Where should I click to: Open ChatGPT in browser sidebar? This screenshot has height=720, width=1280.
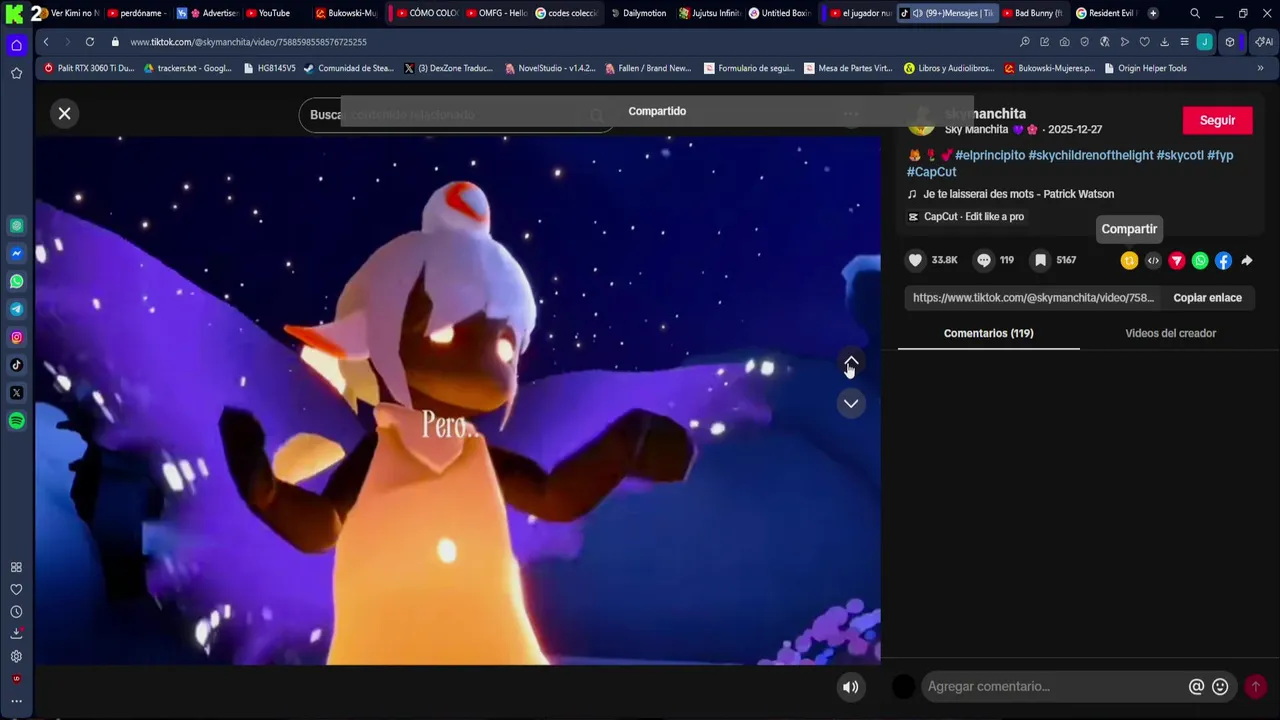(x=16, y=226)
